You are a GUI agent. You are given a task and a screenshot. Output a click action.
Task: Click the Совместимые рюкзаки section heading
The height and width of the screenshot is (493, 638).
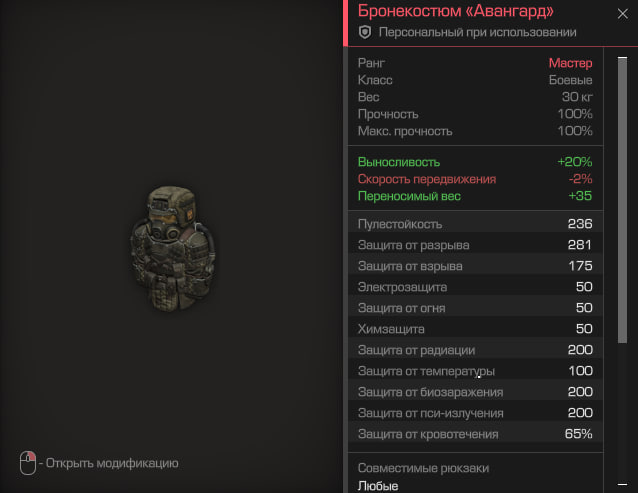click(x=423, y=468)
